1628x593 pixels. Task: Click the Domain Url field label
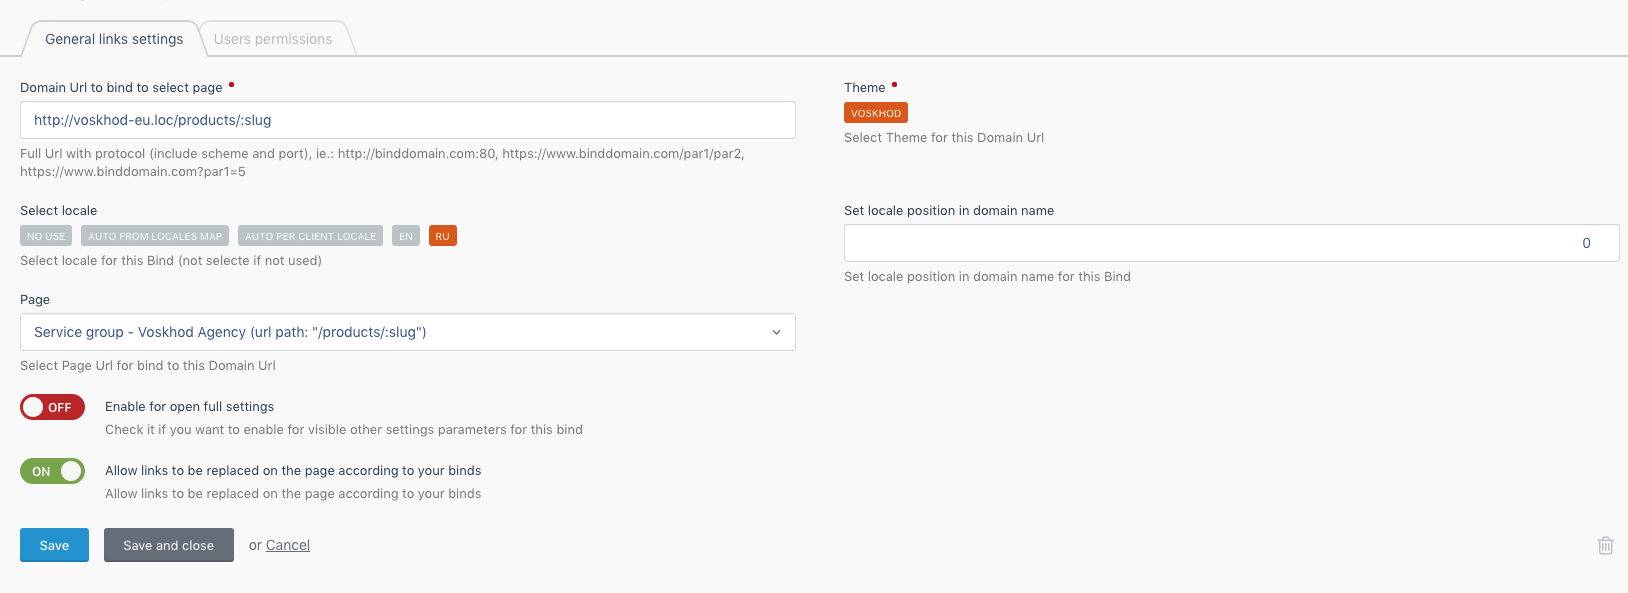pos(121,88)
